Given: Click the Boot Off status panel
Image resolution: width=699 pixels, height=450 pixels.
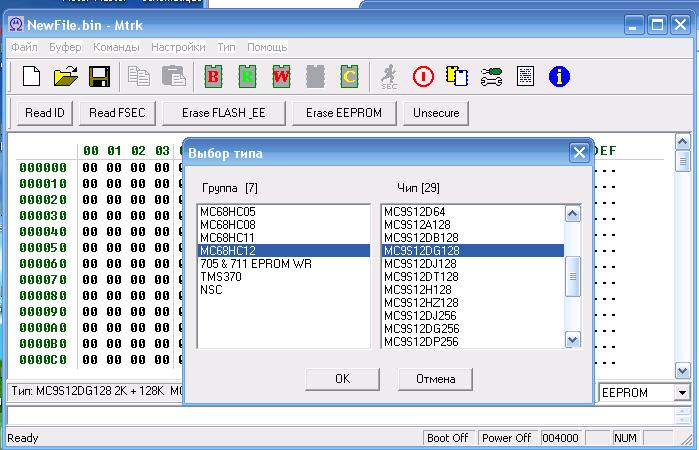Looking at the screenshot, I should click(x=448, y=438).
